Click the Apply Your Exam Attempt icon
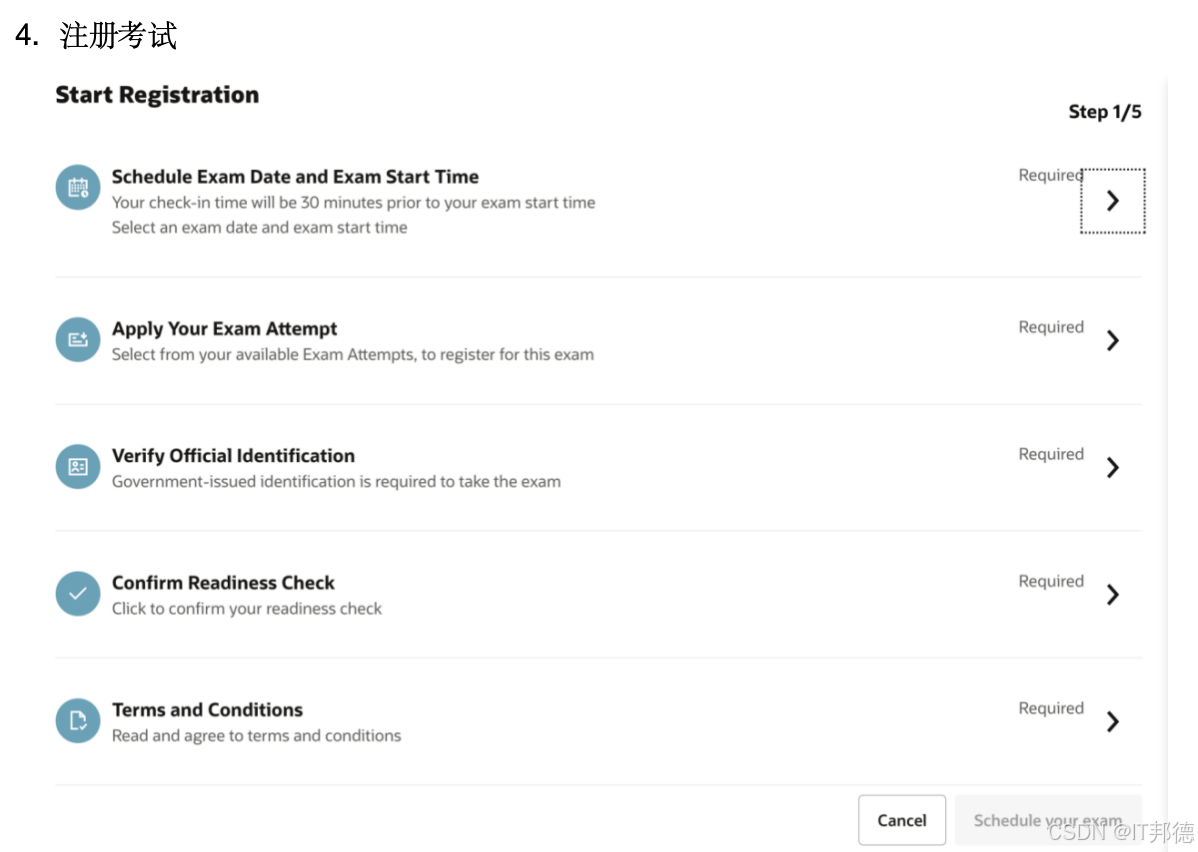The height and width of the screenshot is (852, 1198). (78, 340)
